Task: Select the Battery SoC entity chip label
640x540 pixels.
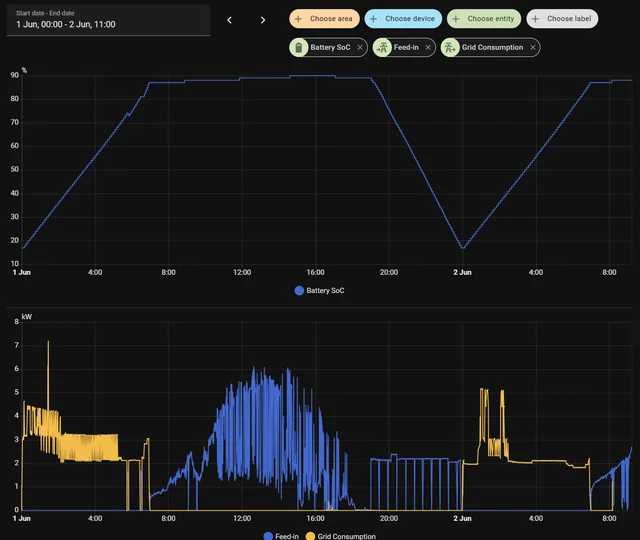Action: 330,47
